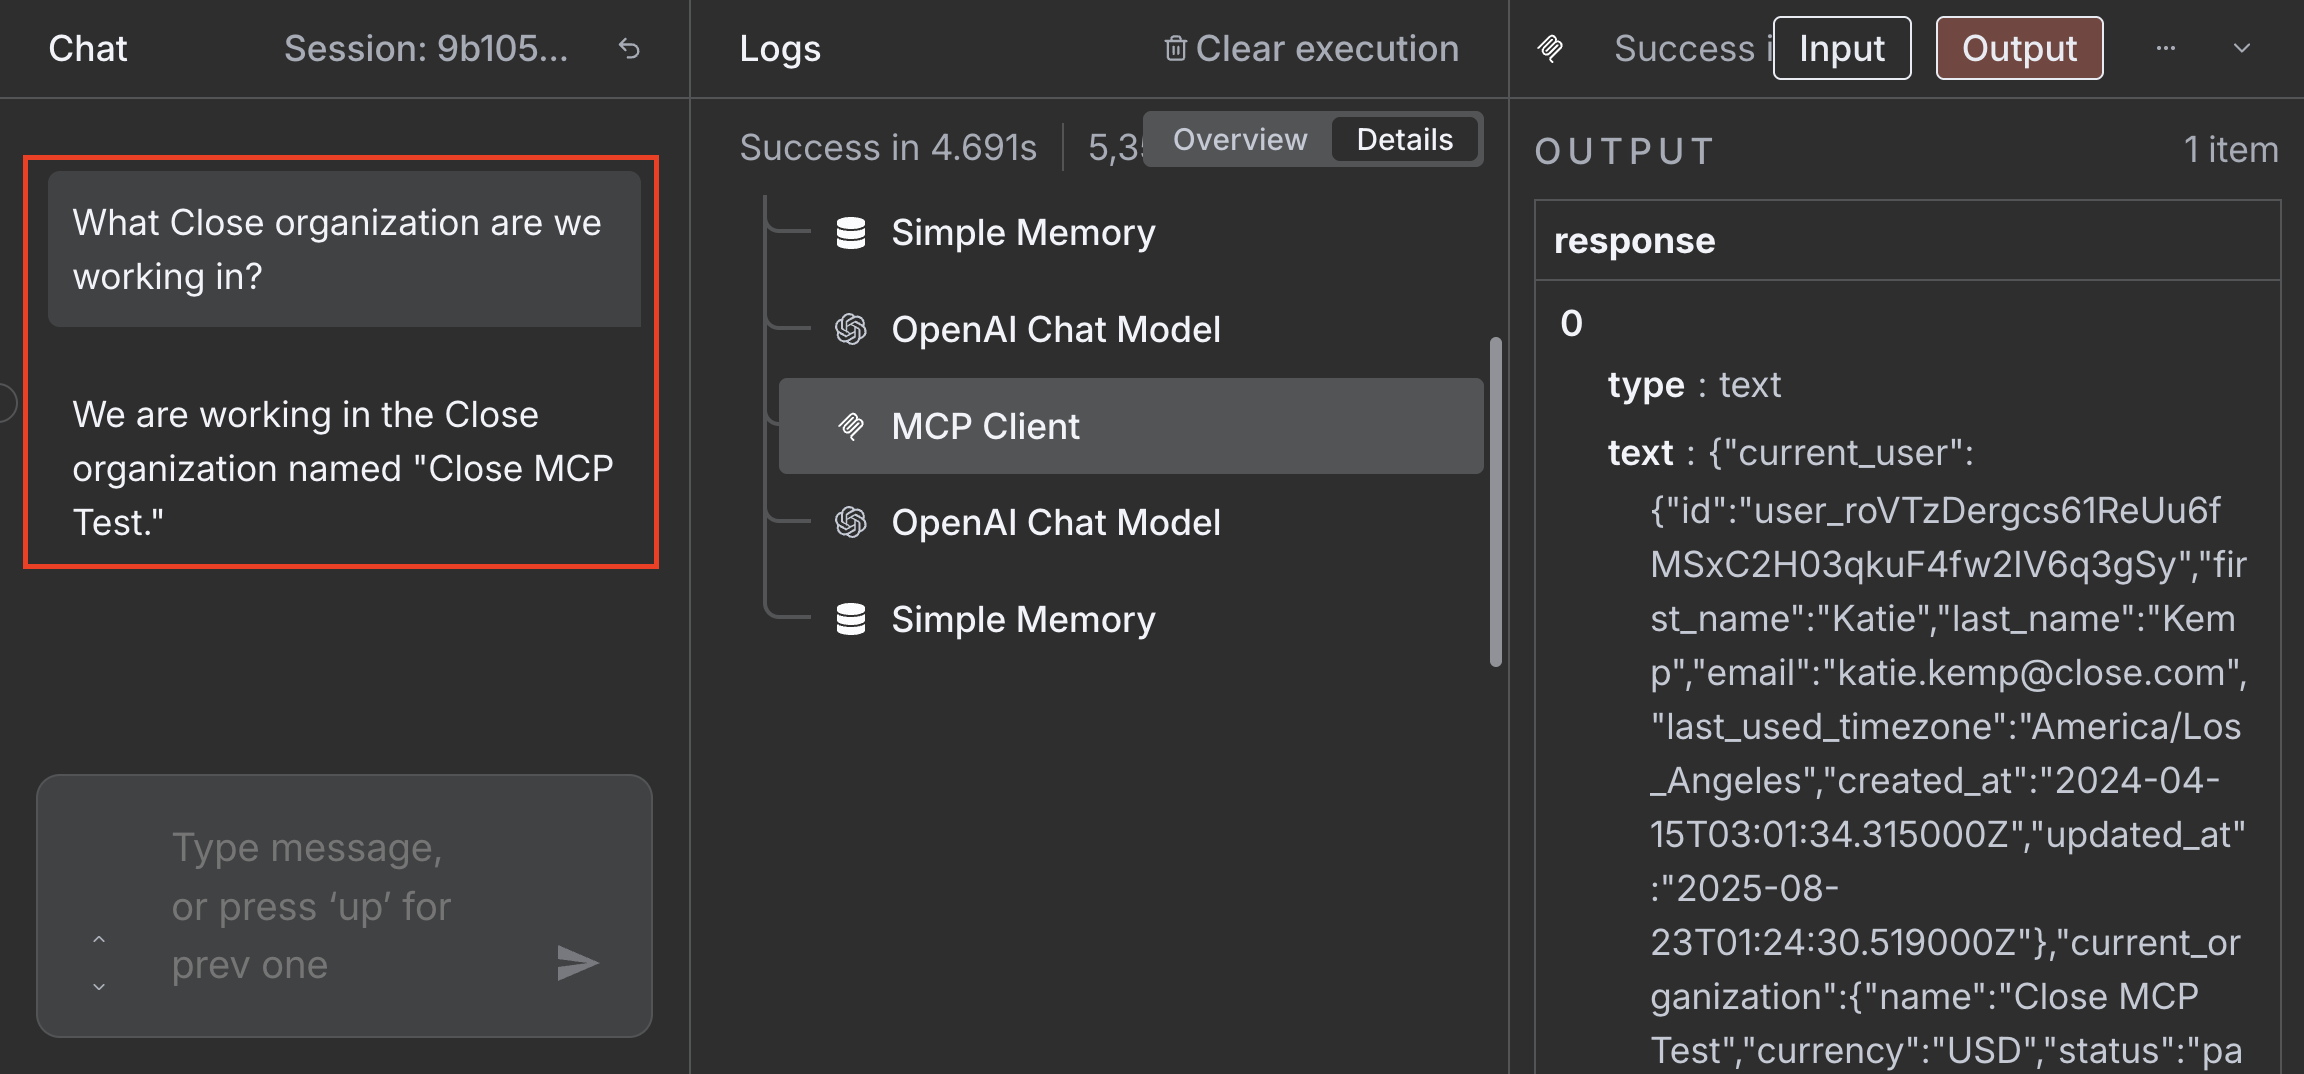The image size is (2304, 1074).
Task: Toggle the Output view button
Action: [2019, 47]
